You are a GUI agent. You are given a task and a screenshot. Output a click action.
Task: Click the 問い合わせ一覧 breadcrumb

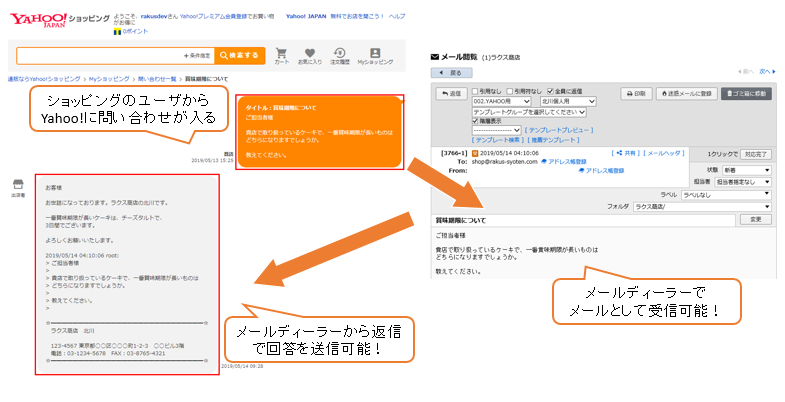click(x=157, y=79)
